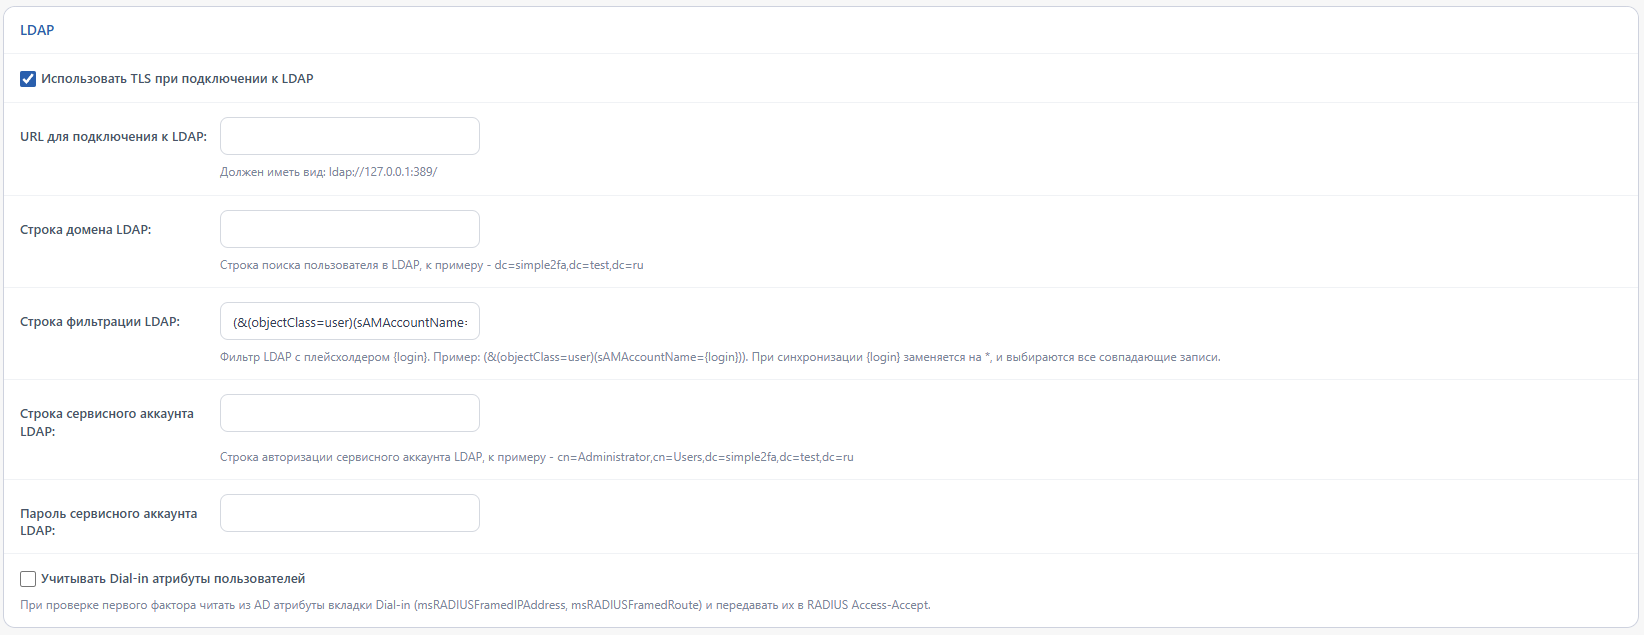Focus the 'URL для подключения к LDAP' field
This screenshot has height=635, width=1644.
point(350,136)
